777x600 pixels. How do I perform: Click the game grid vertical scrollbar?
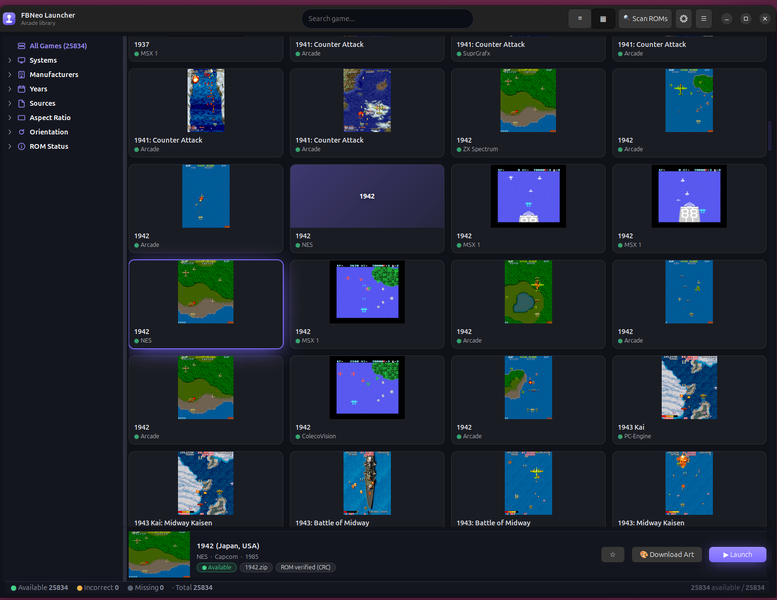770,136
